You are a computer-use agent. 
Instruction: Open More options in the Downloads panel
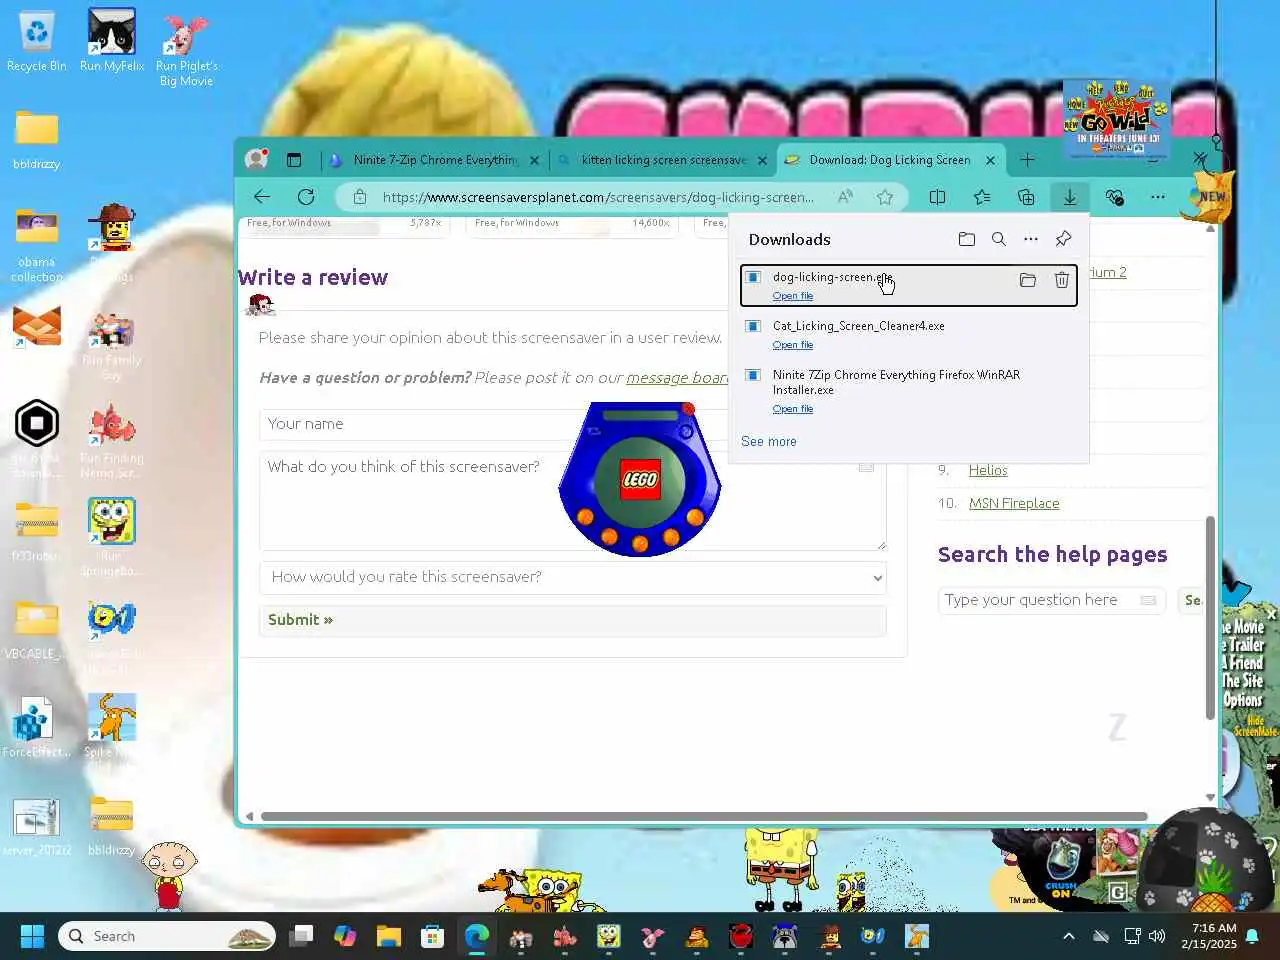click(1031, 239)
